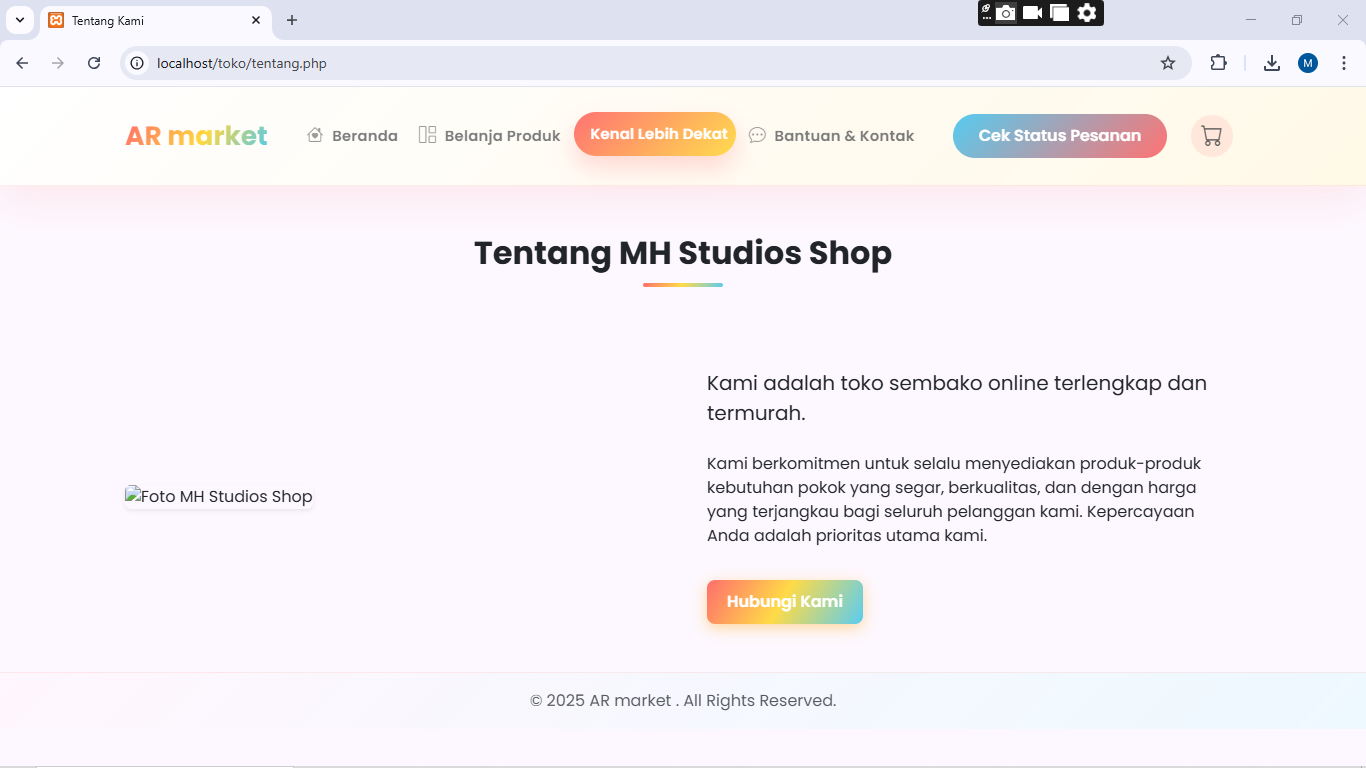Open capture overlay settings gear
1366x768 pixels.
coord(1087,13)
